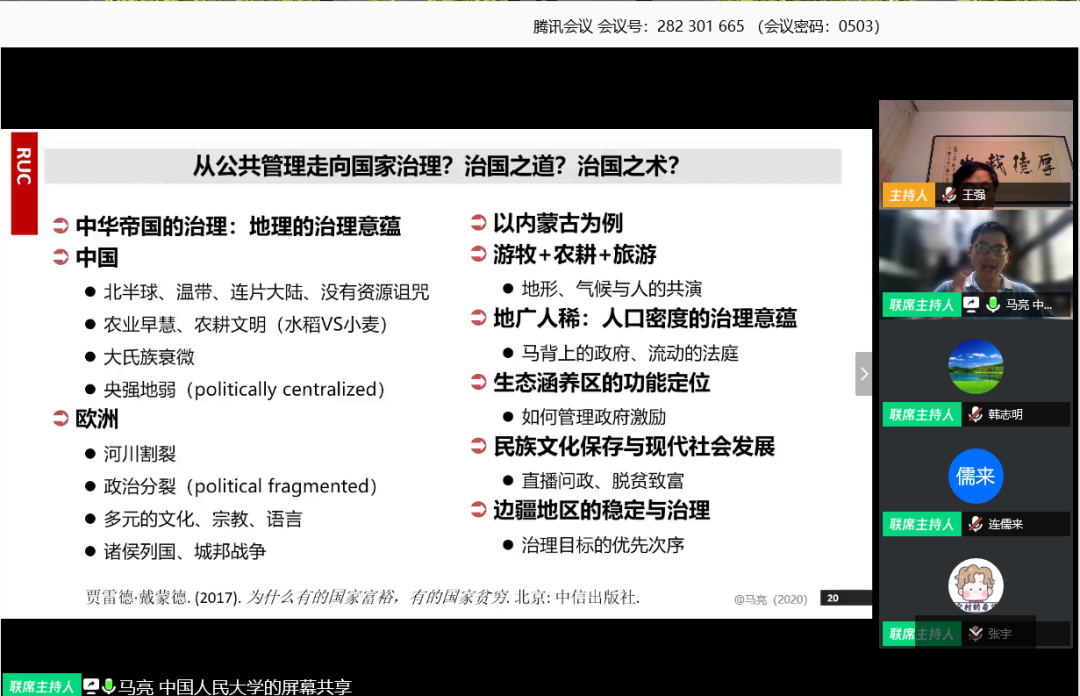1080x696 pixels.
Task: Collapse the participant video panel with arrow
Action: 864,374
